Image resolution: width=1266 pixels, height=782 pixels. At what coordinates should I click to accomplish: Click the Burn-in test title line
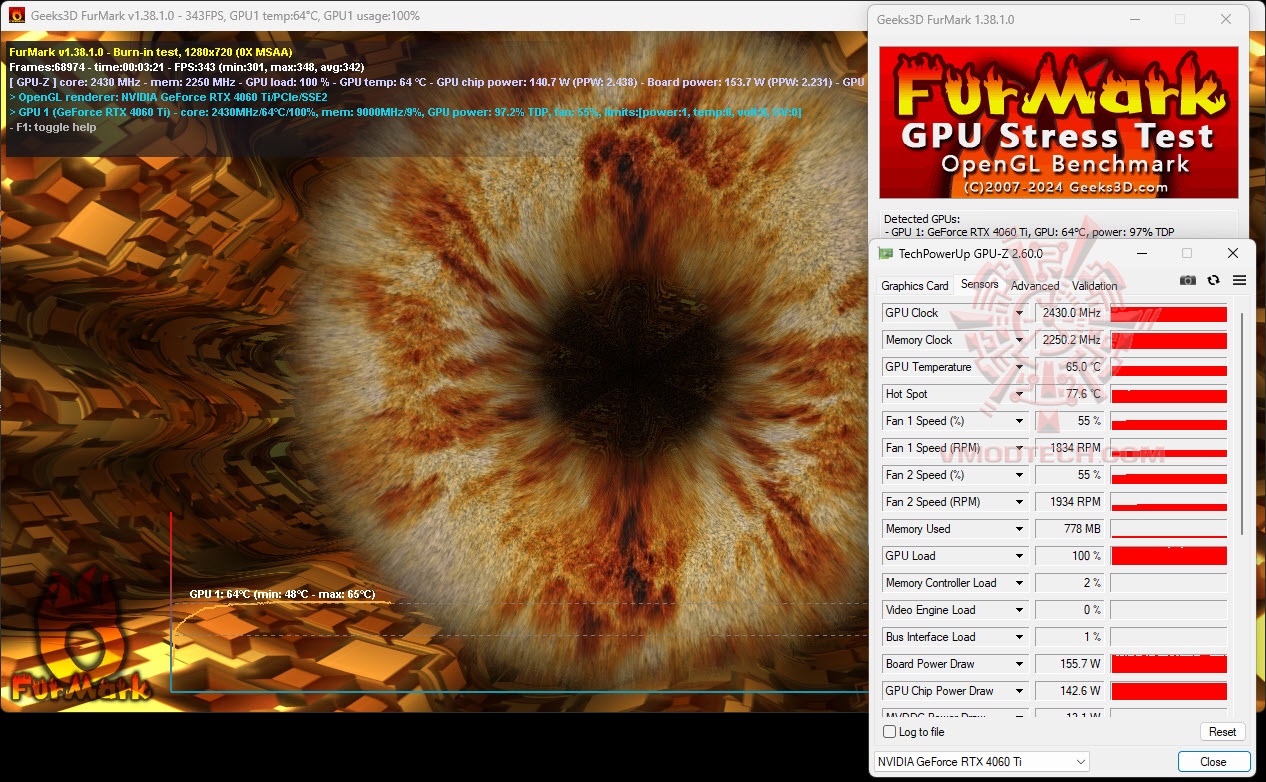(151, 52)
